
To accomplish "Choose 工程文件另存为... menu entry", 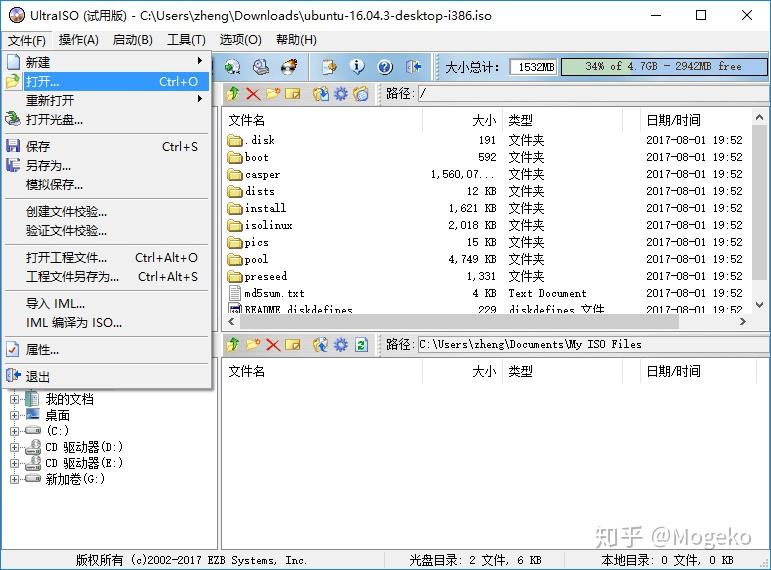I will tap(107, 277).
